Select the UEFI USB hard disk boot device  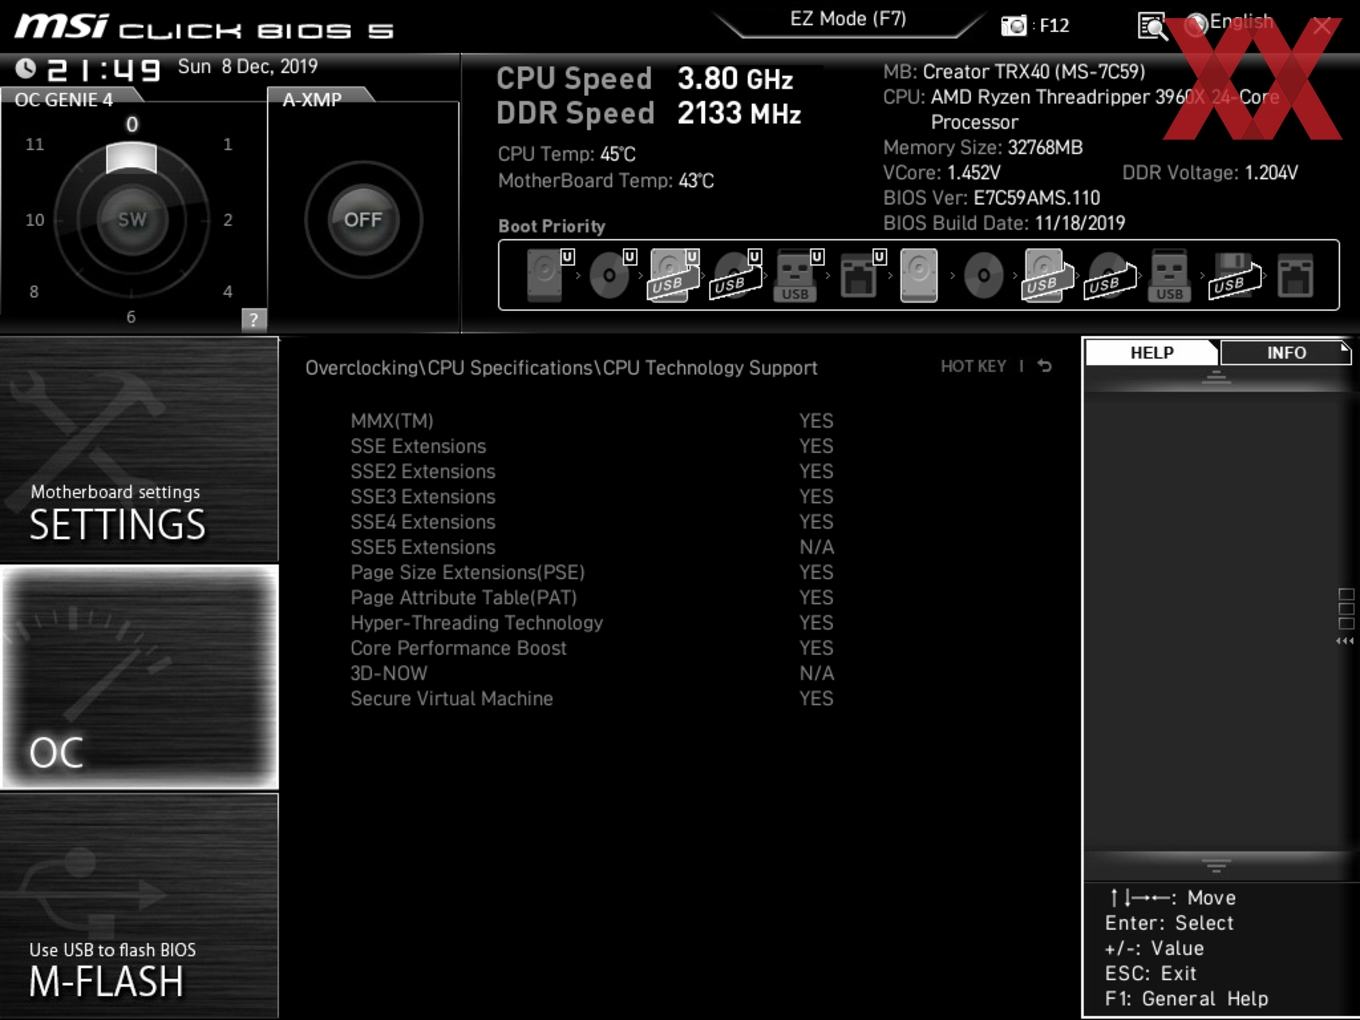[x=673, y=274]
